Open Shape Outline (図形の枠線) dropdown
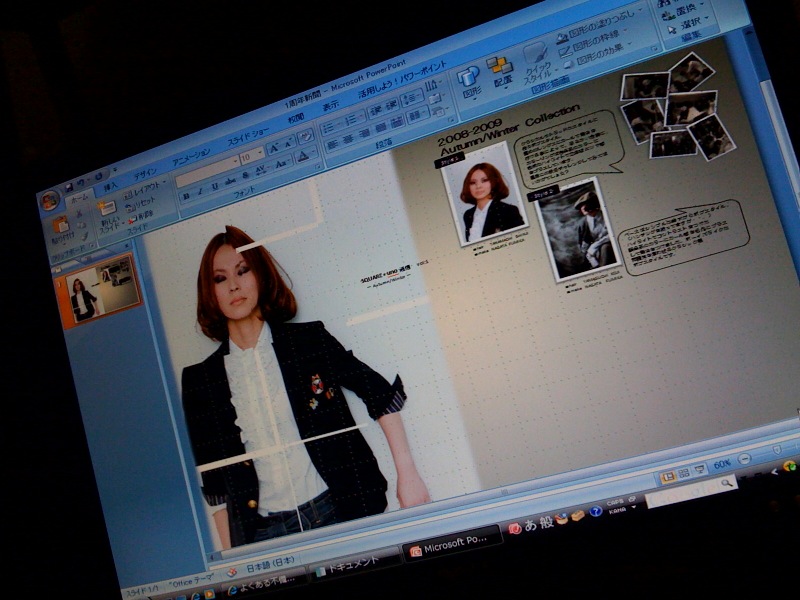 [593, 41]
